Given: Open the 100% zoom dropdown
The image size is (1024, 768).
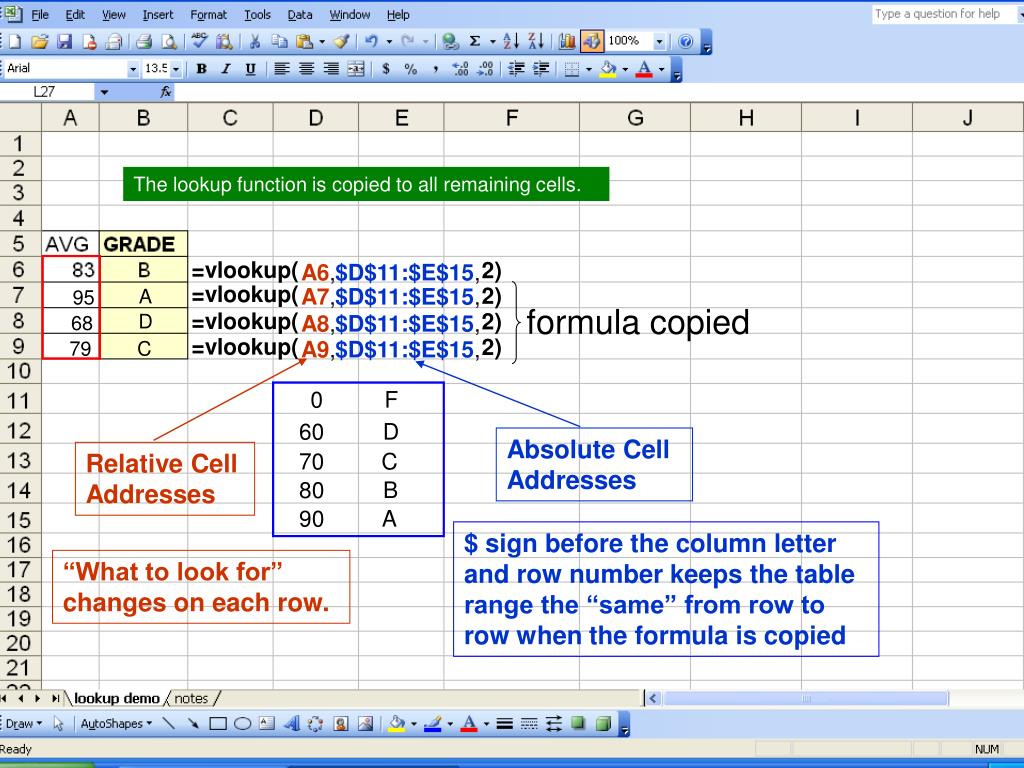Looking at the screenshot, I should click(659, 42).
